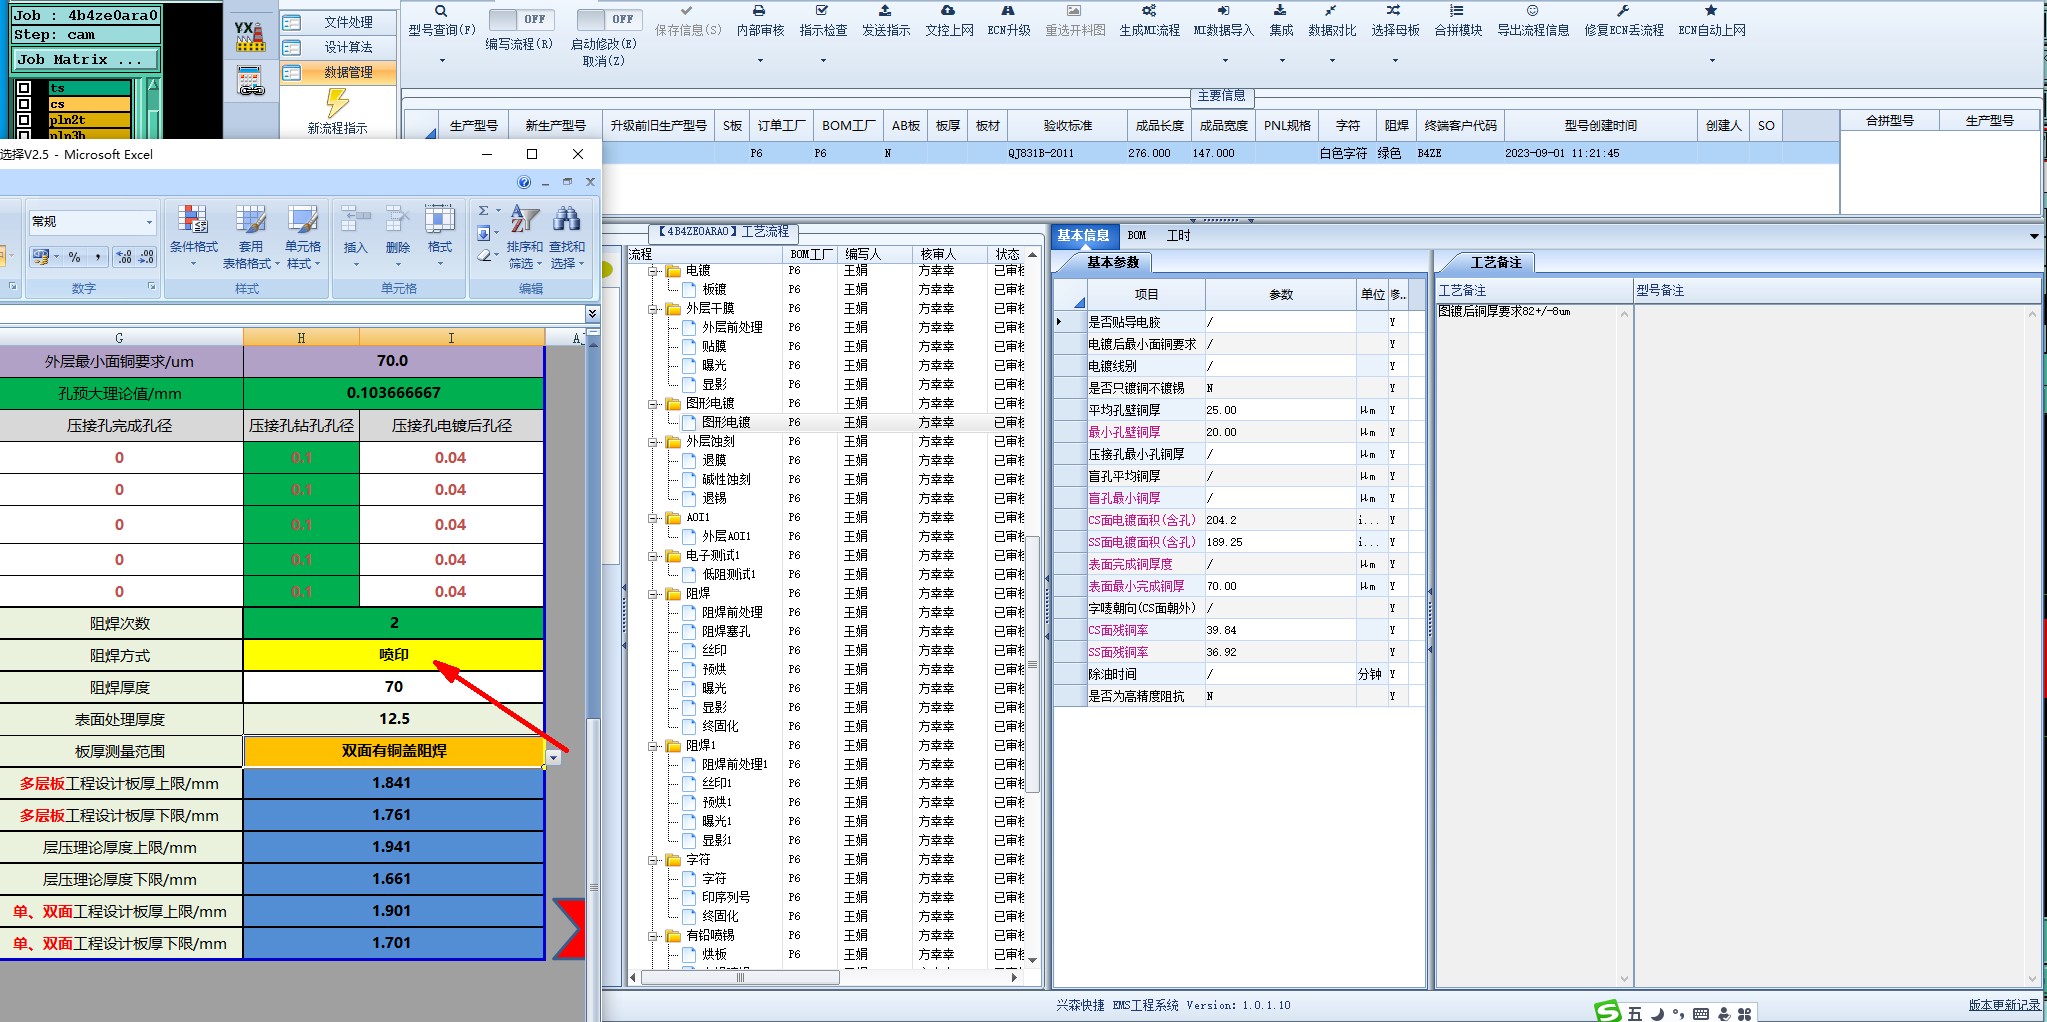Switch to the BOM tab
The image size is (2047, 1022).
click(1137, 236)
